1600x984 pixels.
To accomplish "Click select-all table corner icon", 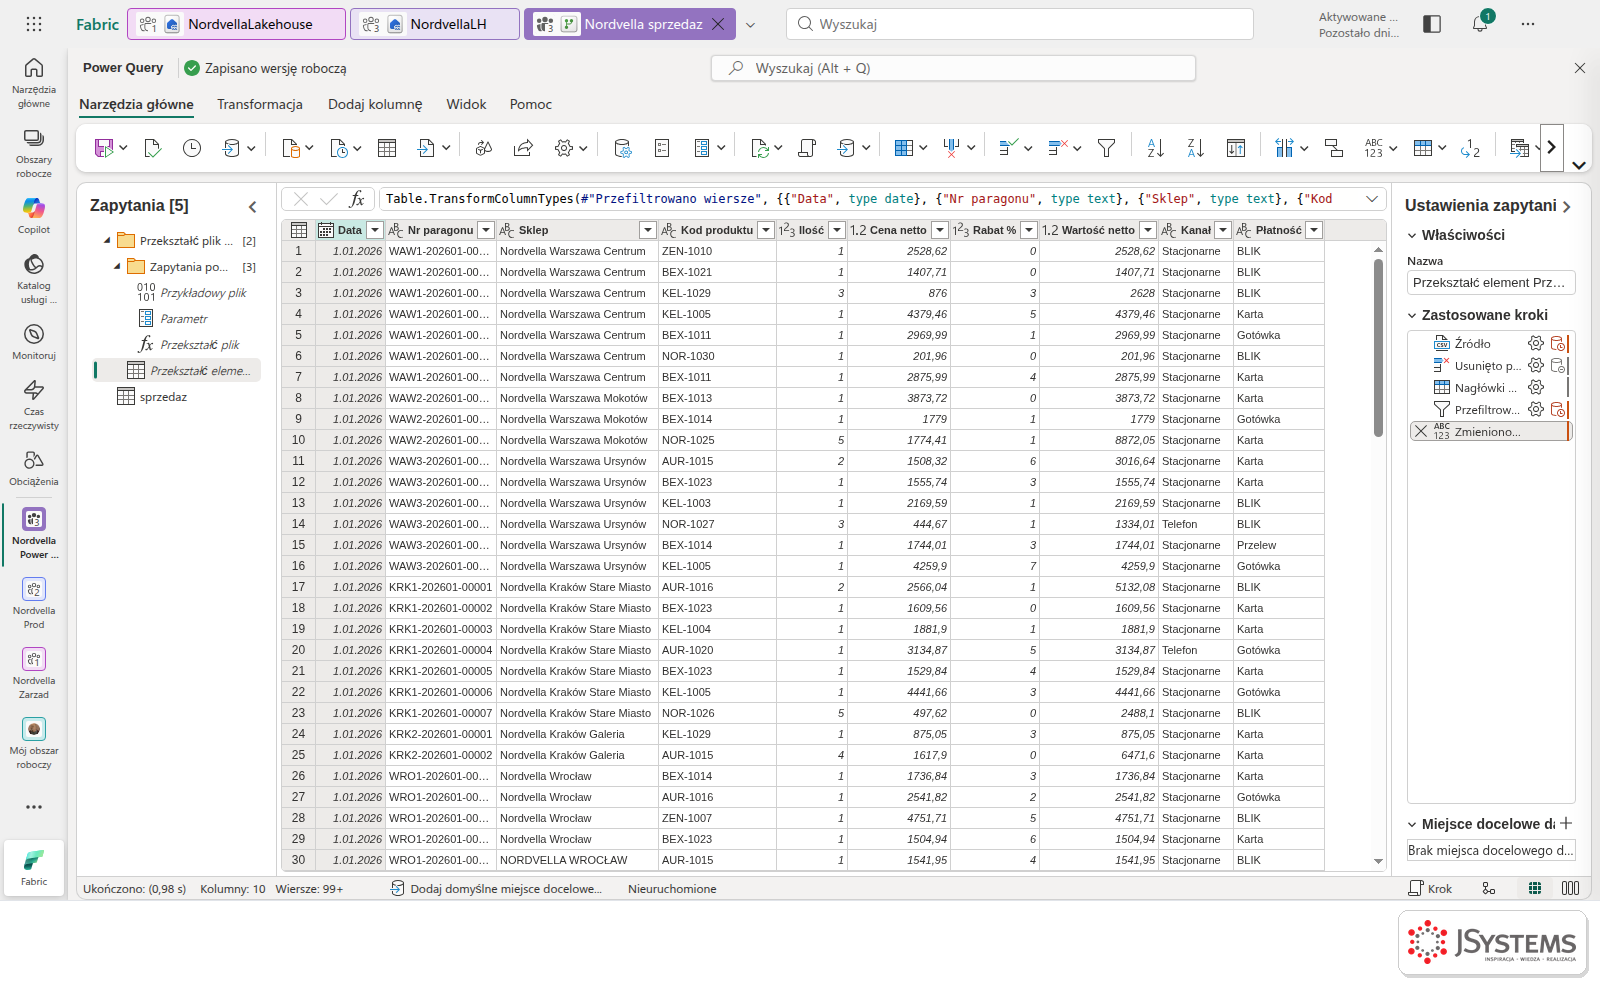I will [x=298, y=230].
